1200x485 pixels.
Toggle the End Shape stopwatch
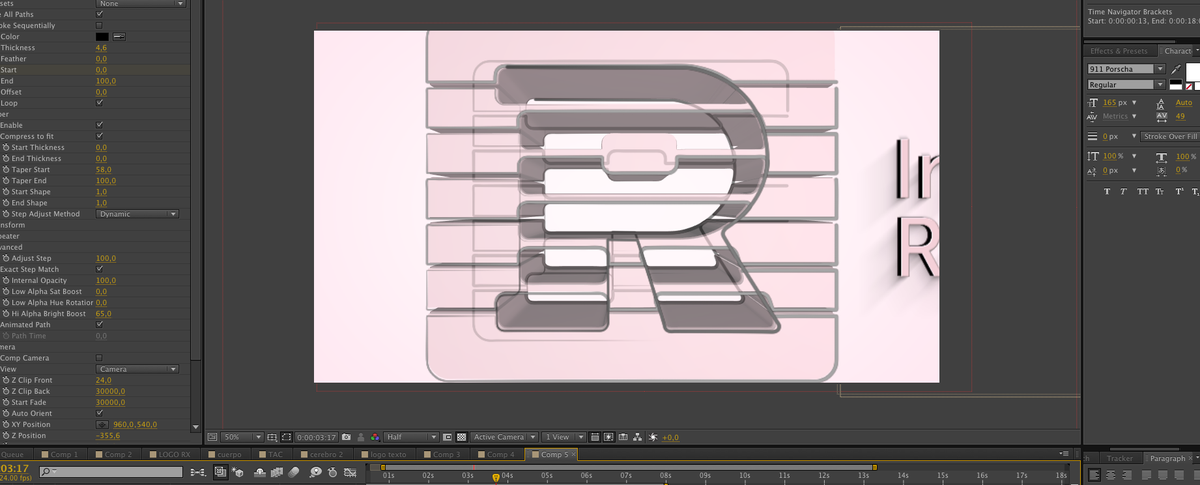[x=6, y=203]
